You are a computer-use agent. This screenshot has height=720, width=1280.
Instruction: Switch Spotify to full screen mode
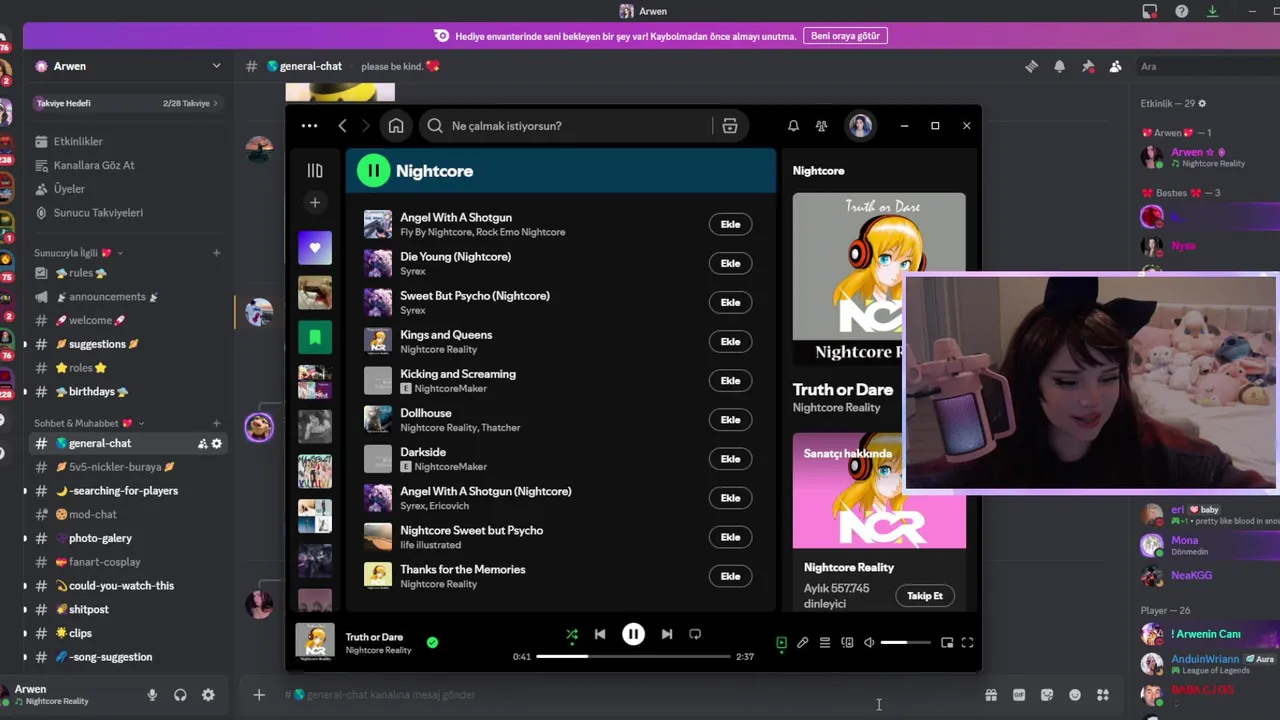(x=967, y=643)
